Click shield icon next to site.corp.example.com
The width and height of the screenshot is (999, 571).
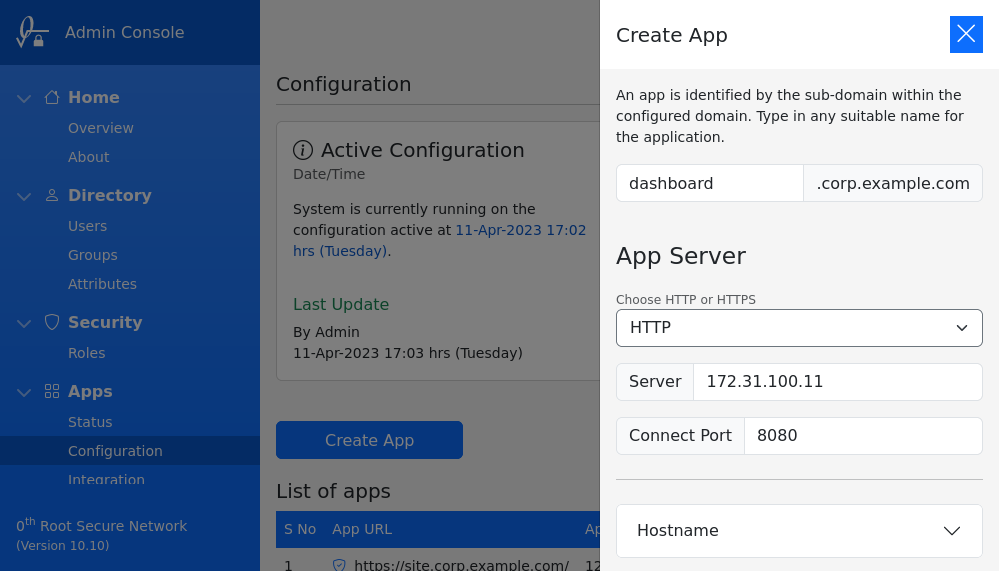(339, 565)
